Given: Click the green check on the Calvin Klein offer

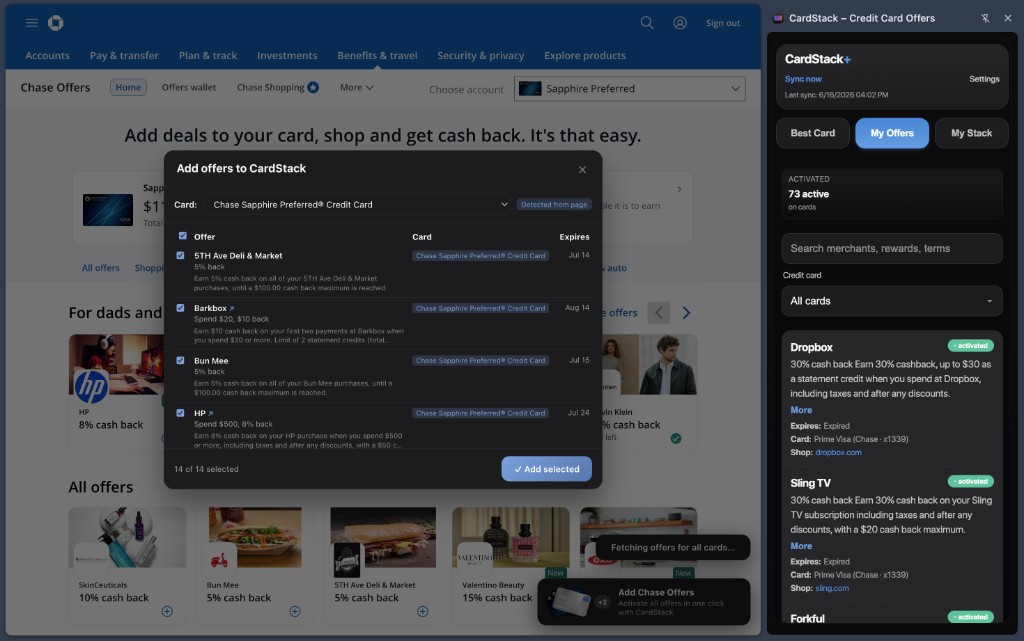Looking at the screenshot, I should (x=676, y=439).
